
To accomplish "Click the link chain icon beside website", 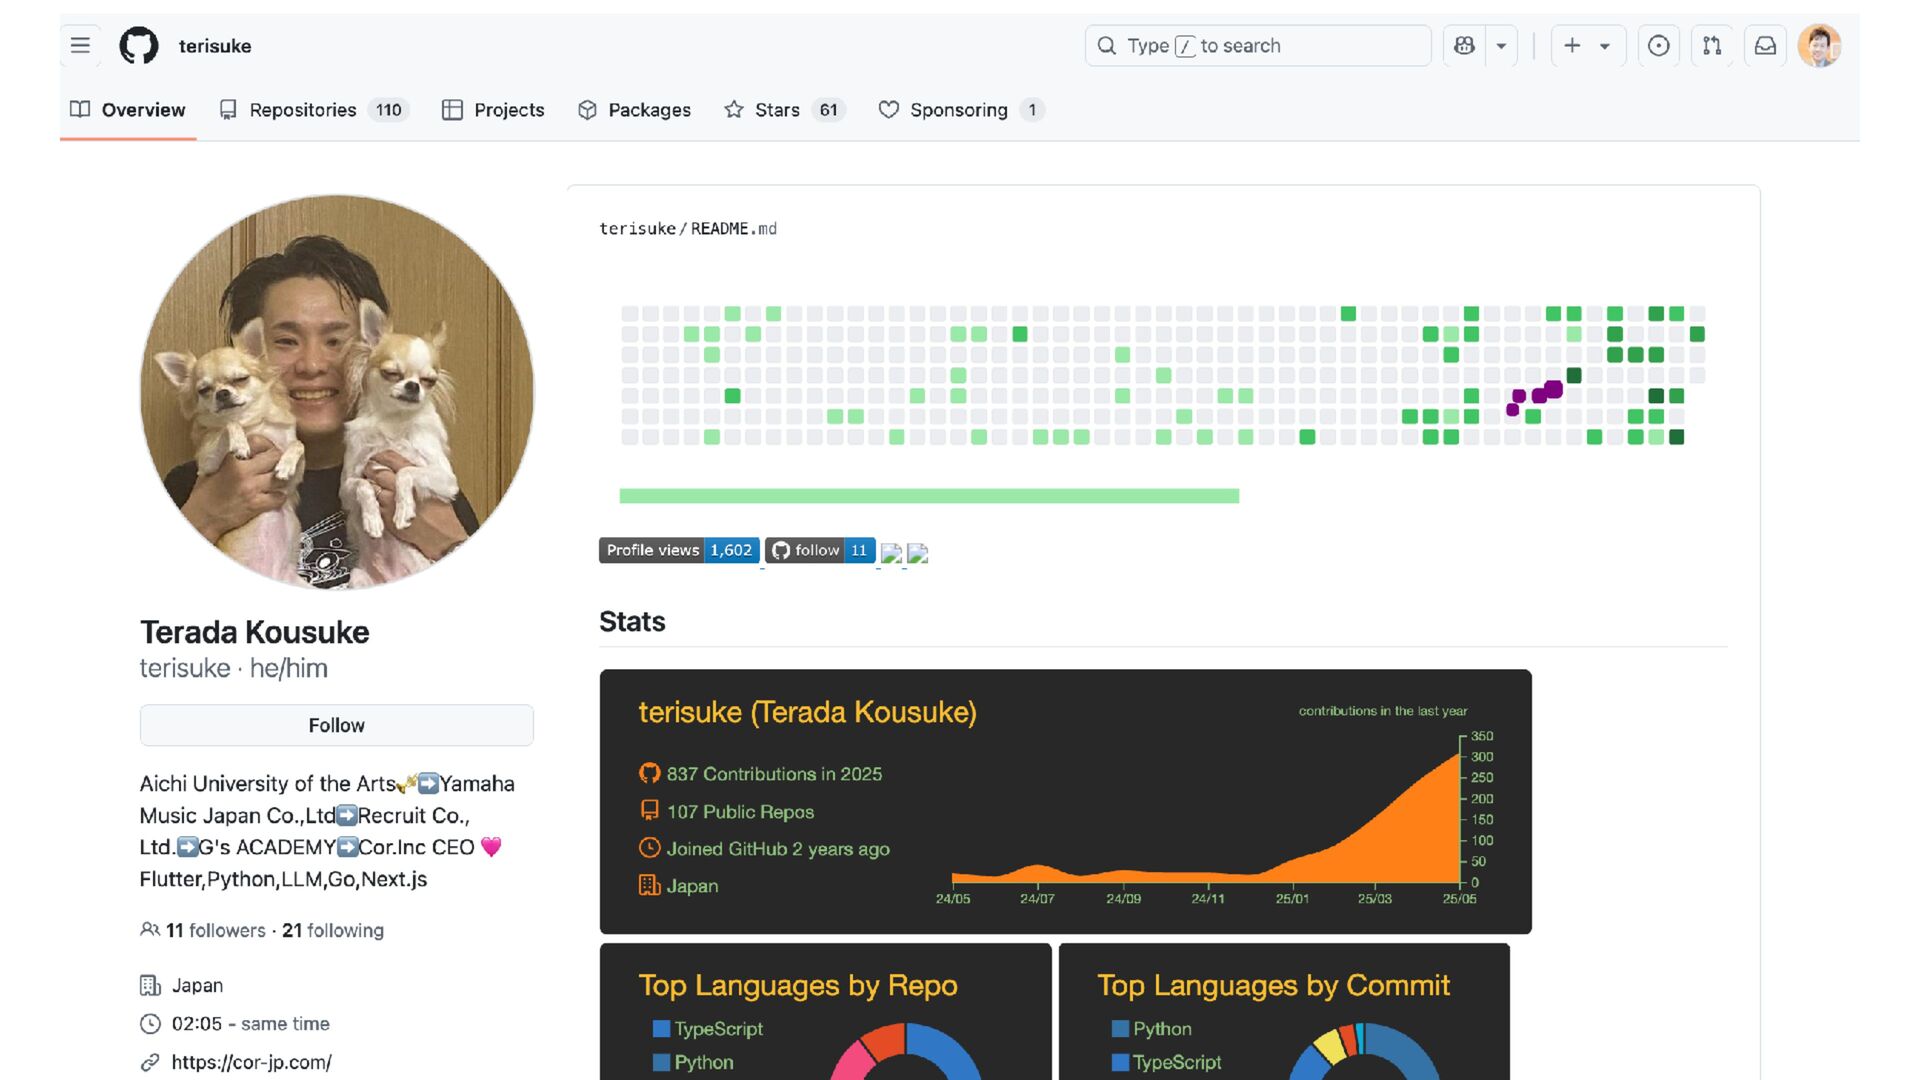I will (x=150, y=1062).
